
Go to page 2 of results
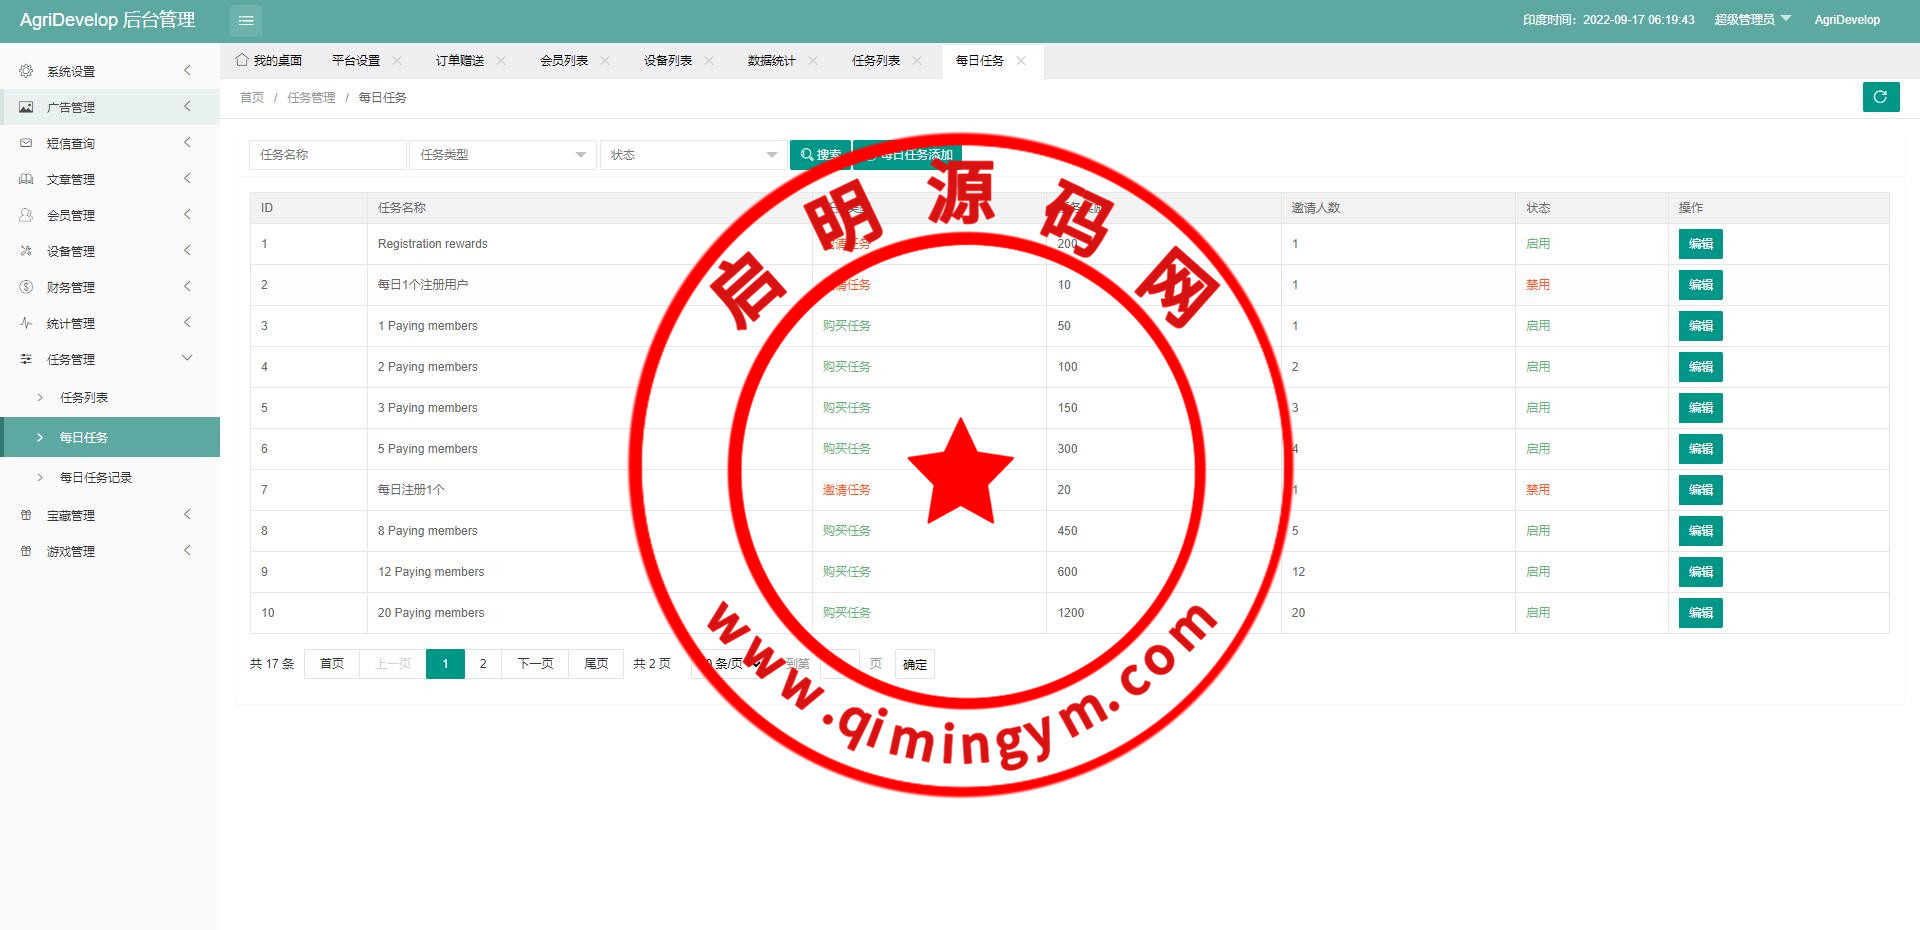click(483, 664)
